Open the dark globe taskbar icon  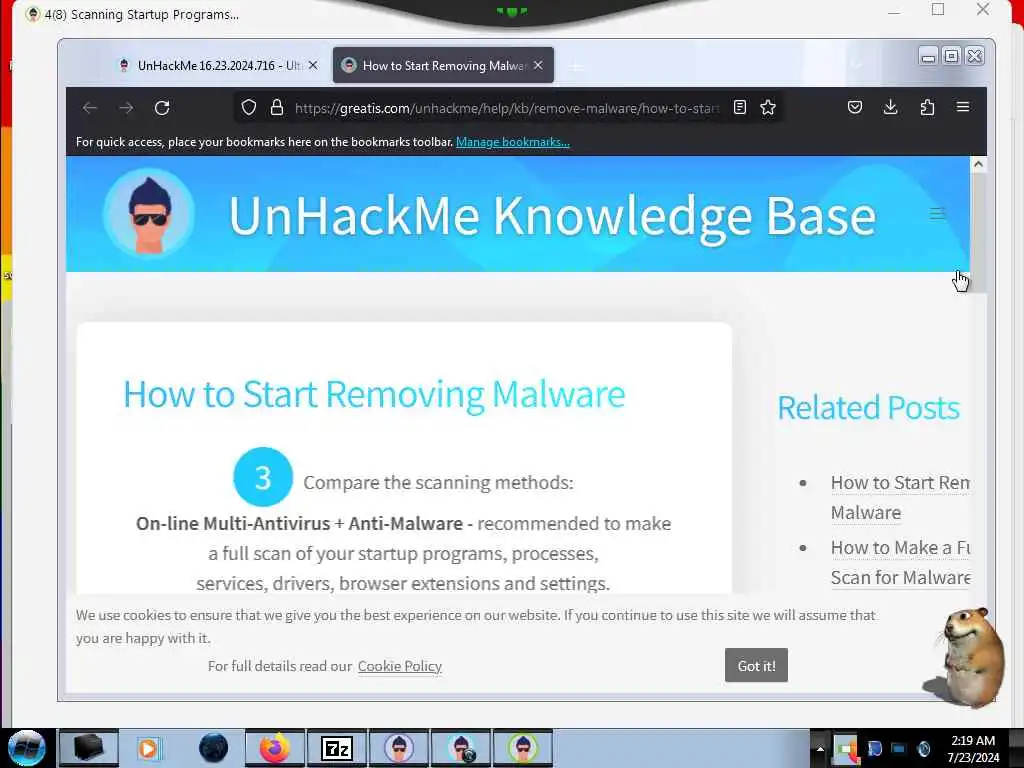point(214,748)
